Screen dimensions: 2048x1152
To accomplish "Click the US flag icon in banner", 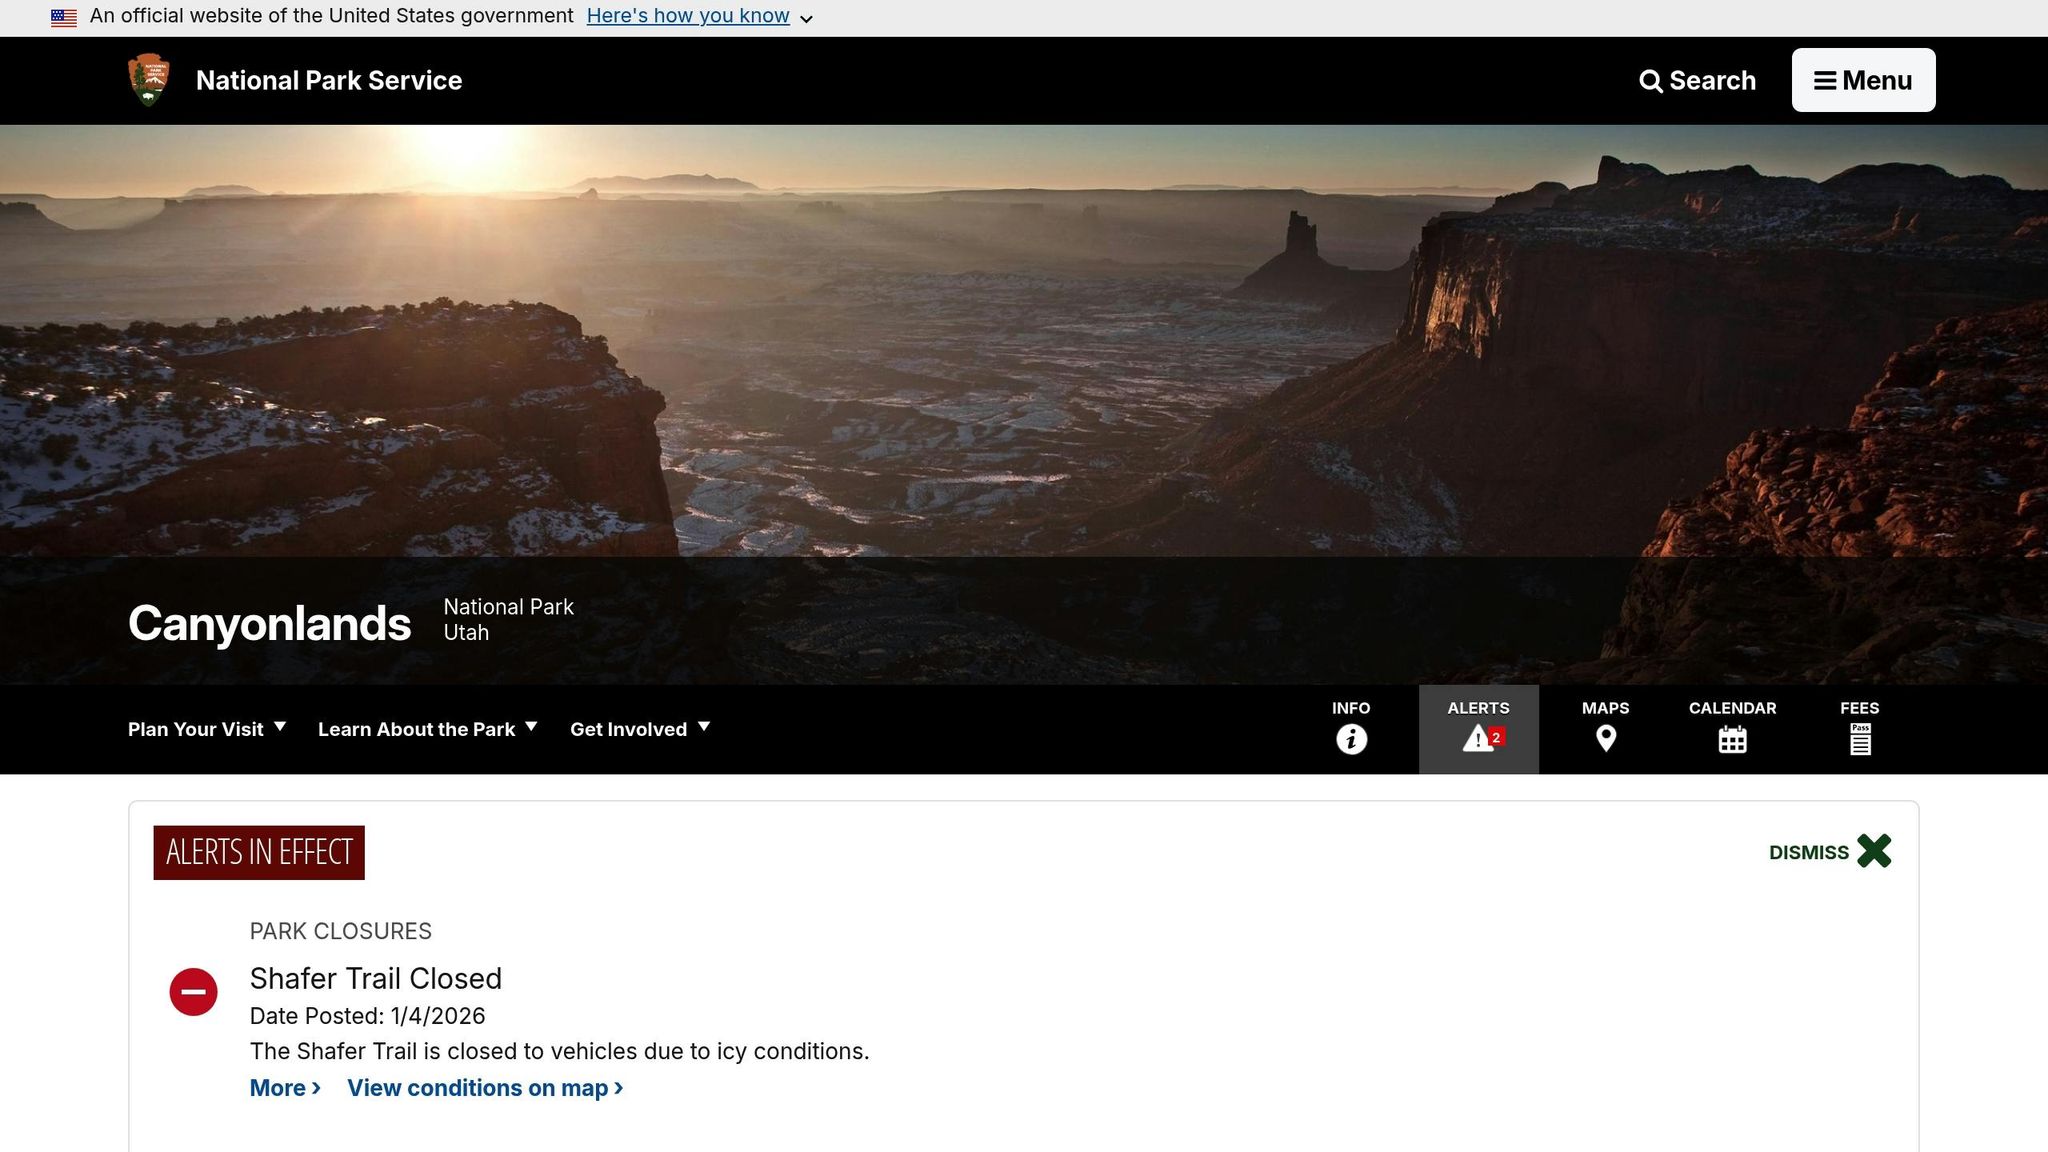I will click(x=64, y=17).
